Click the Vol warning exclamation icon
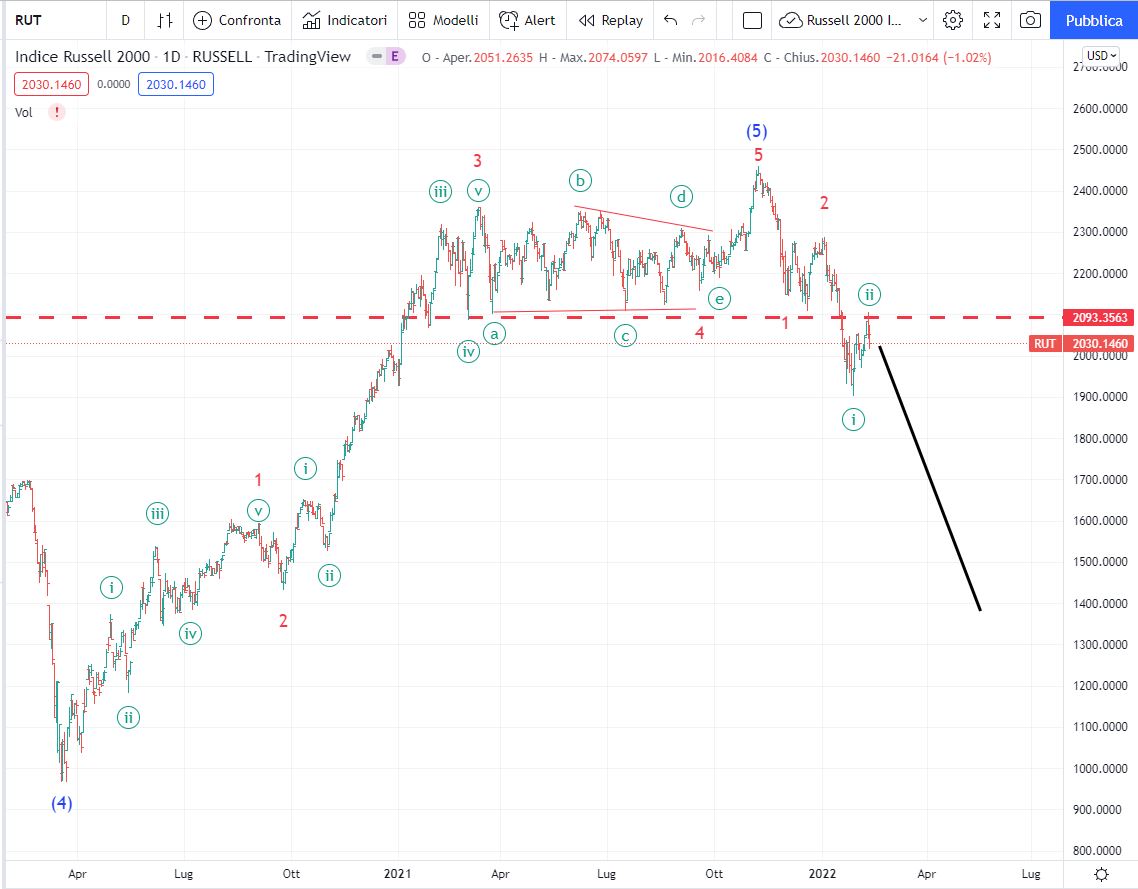This screenshot has height=889, width=1138. coord(57,112)
